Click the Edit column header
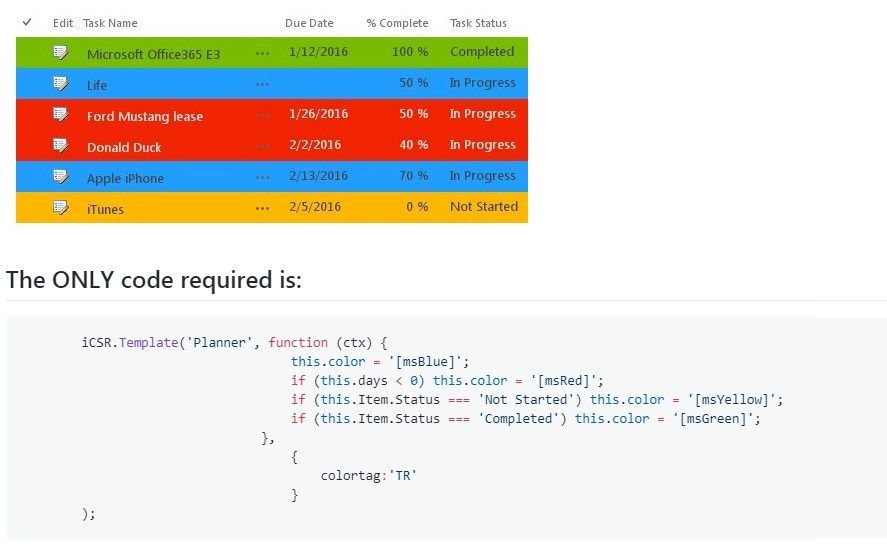Screen dimensions: 887x545 (x=63, y=23)
